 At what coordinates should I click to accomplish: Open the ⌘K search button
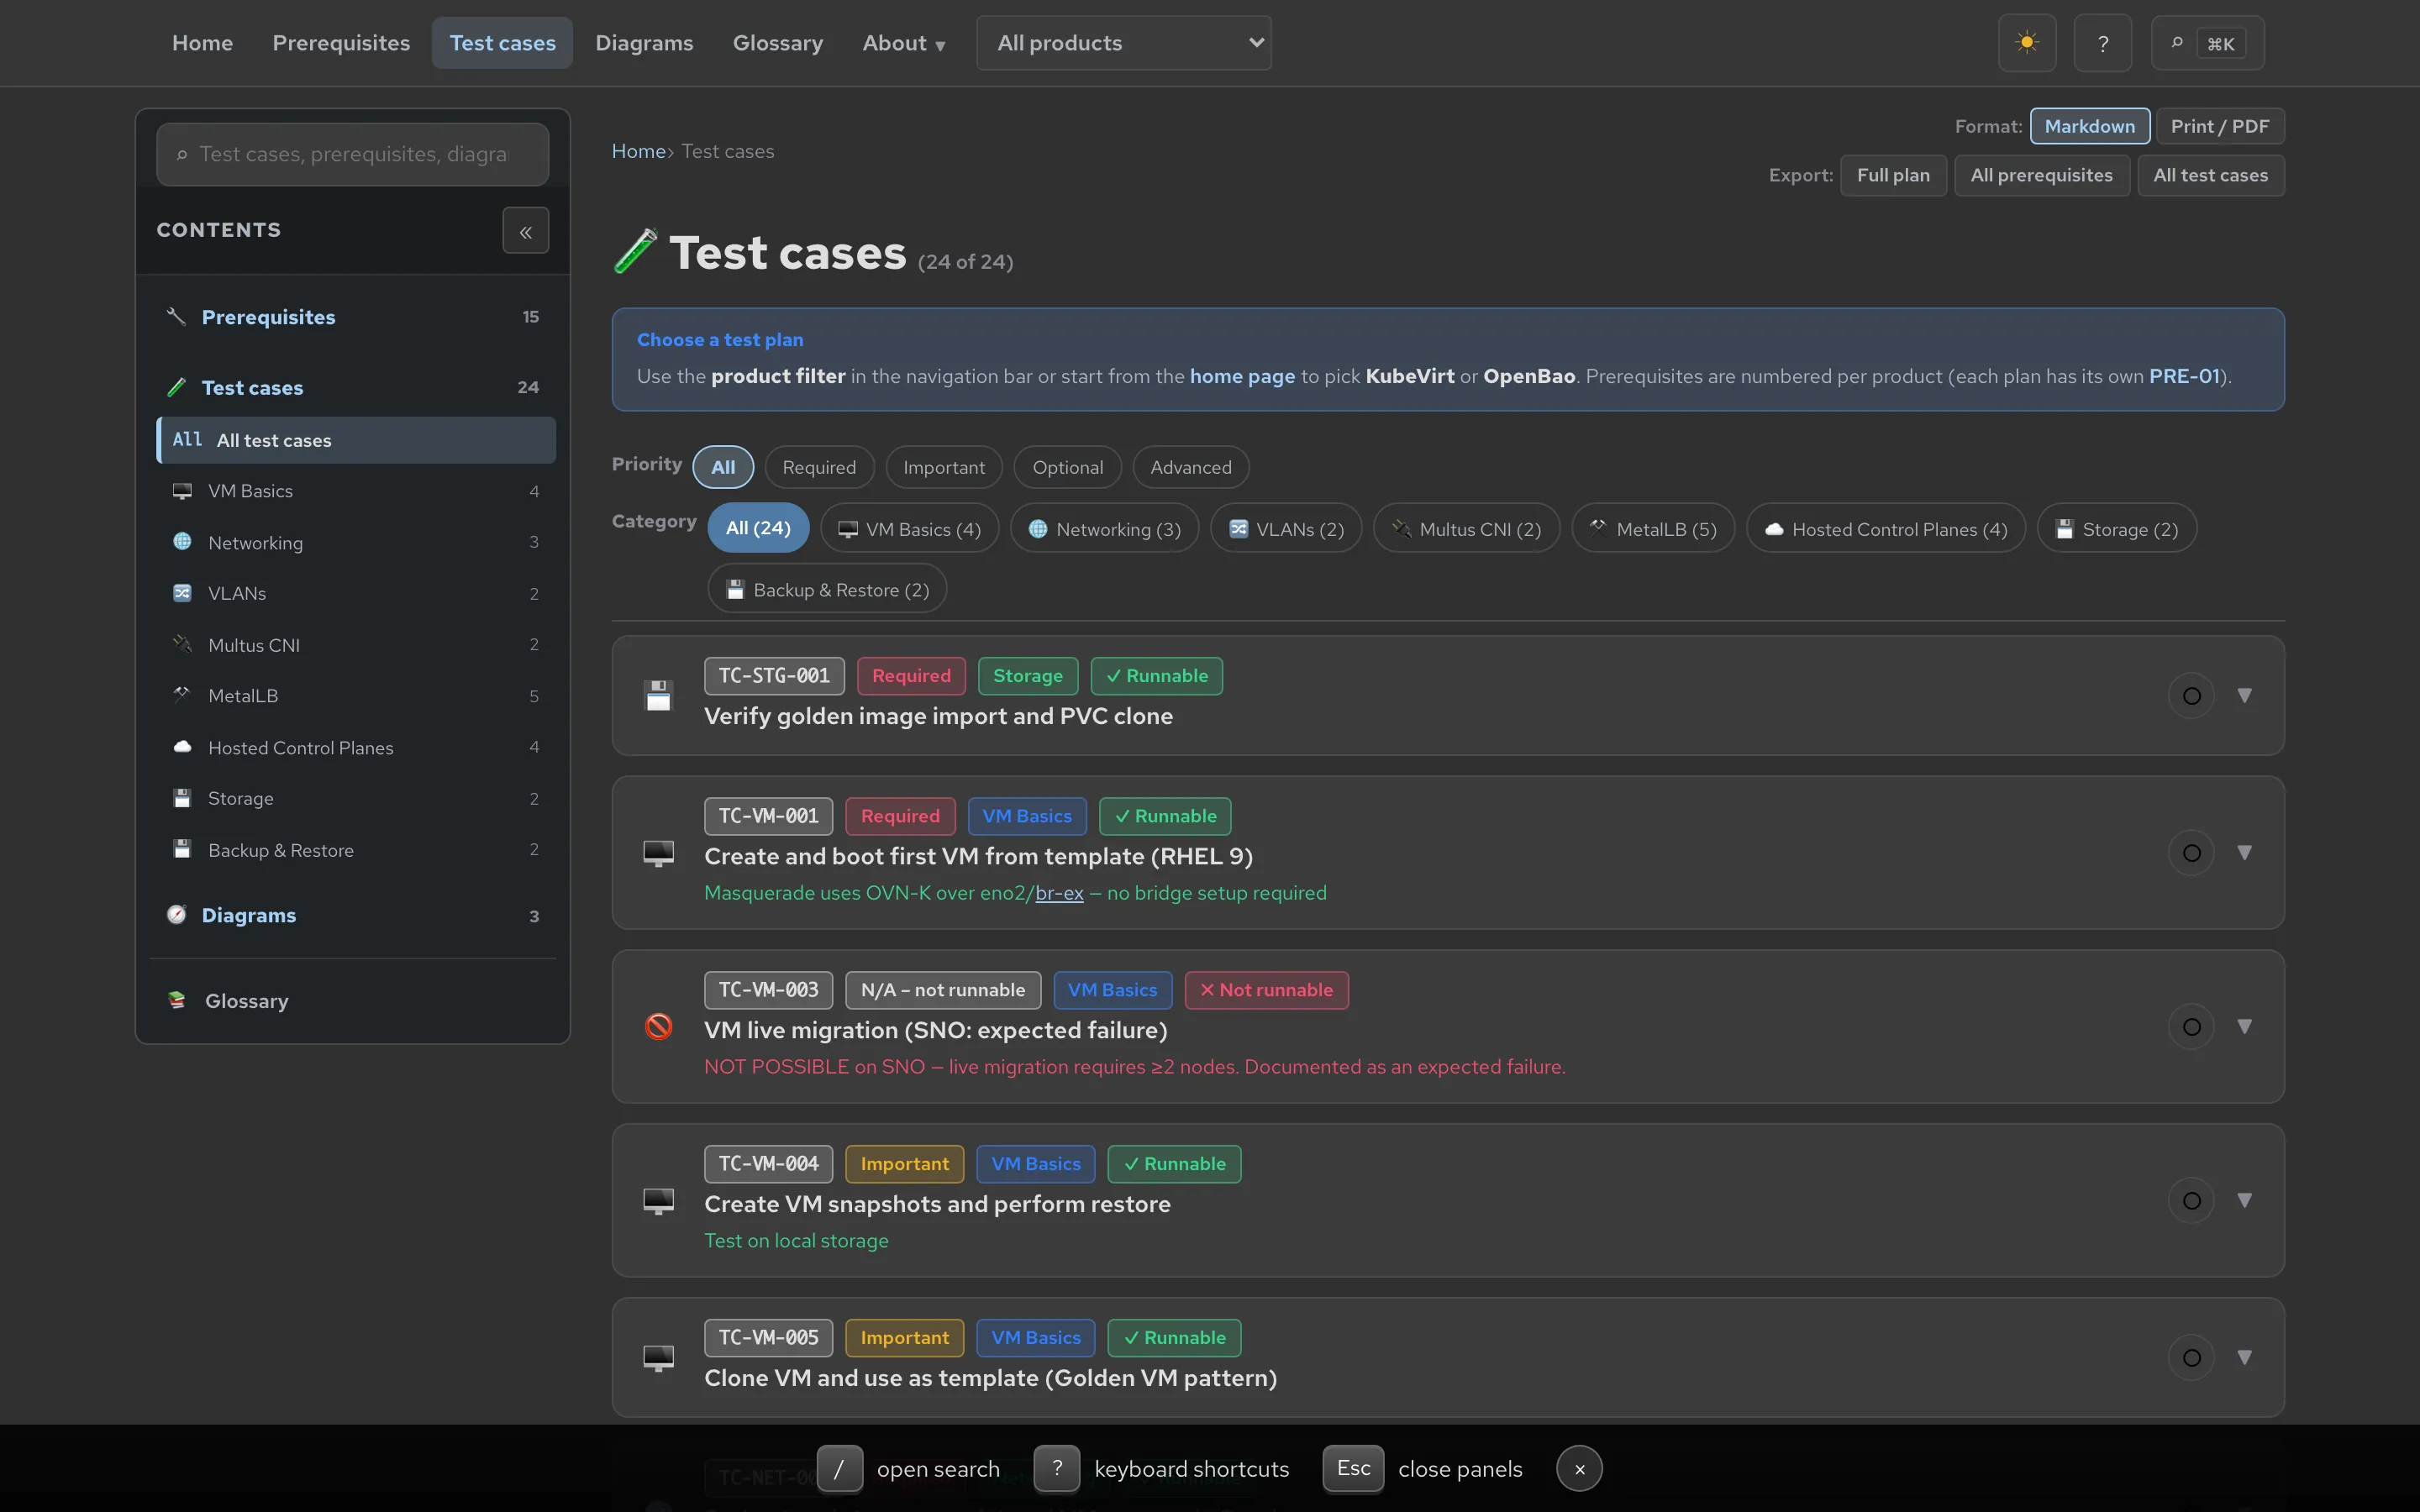(x=2207, y=43)
